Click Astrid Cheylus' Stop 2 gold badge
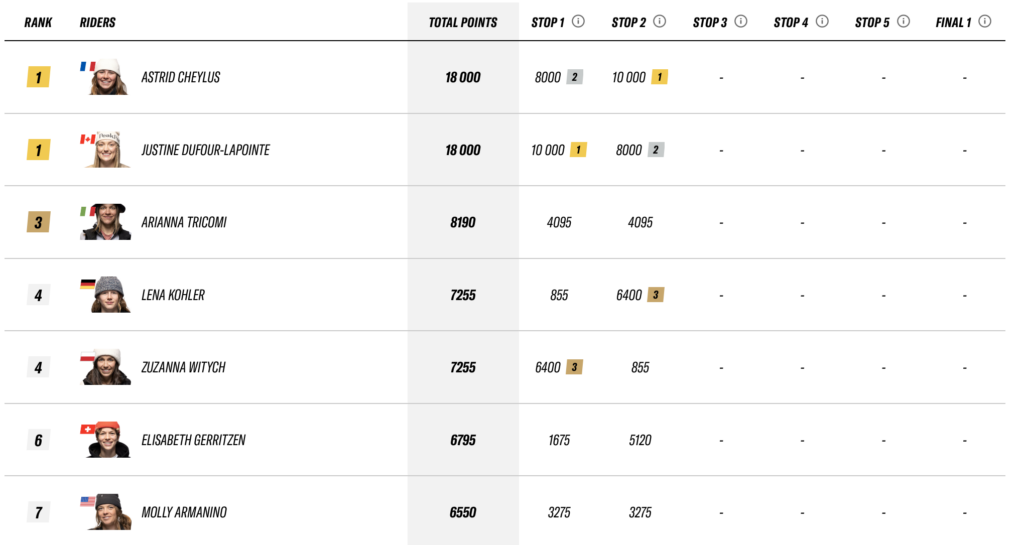This screenshot has width=1024, height=545. tap(660, 77)
